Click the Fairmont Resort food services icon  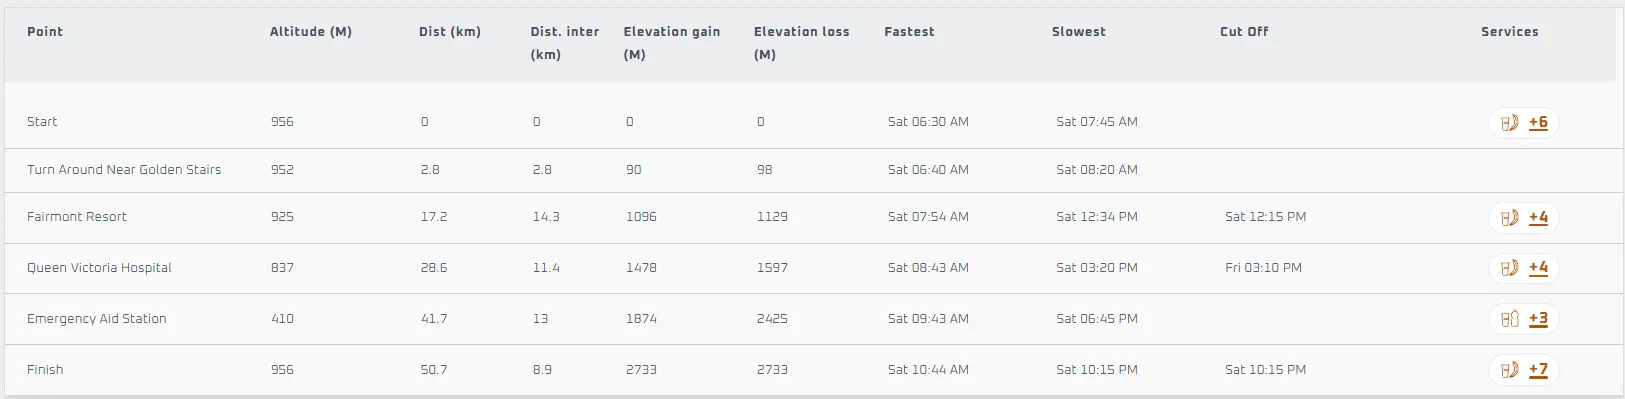1509,217
